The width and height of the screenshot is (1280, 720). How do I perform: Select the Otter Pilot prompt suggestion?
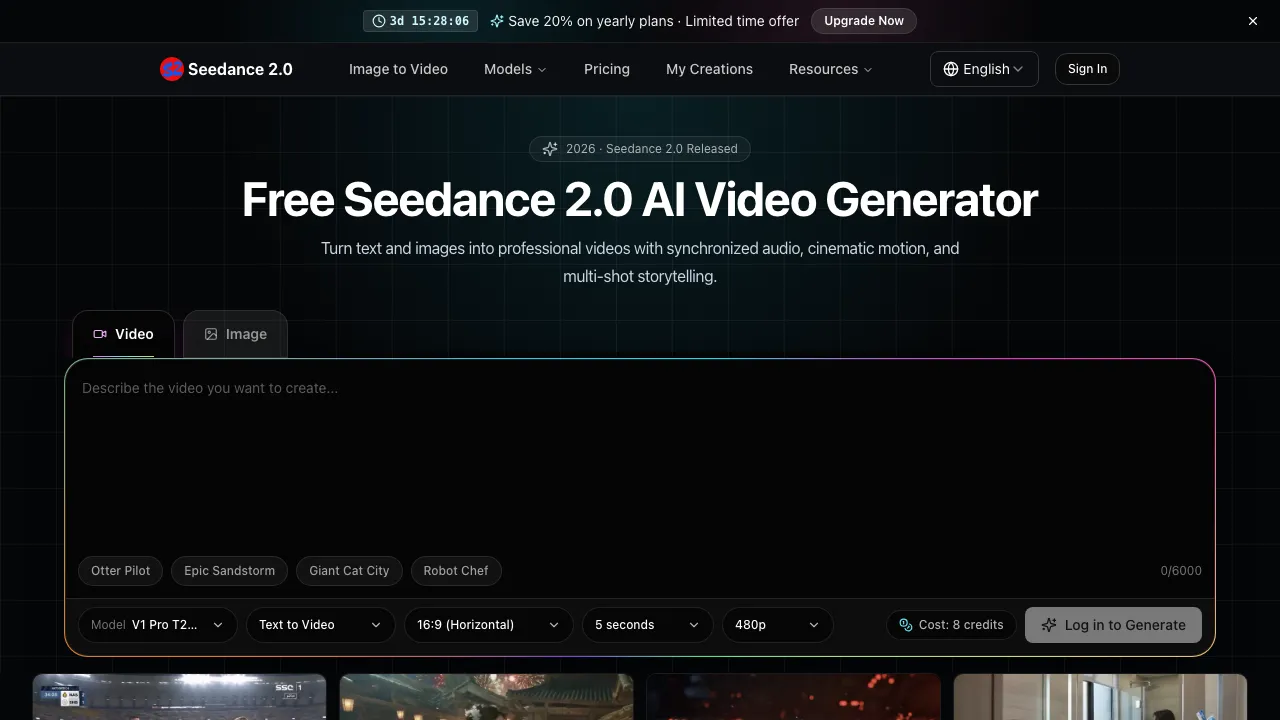121,571
